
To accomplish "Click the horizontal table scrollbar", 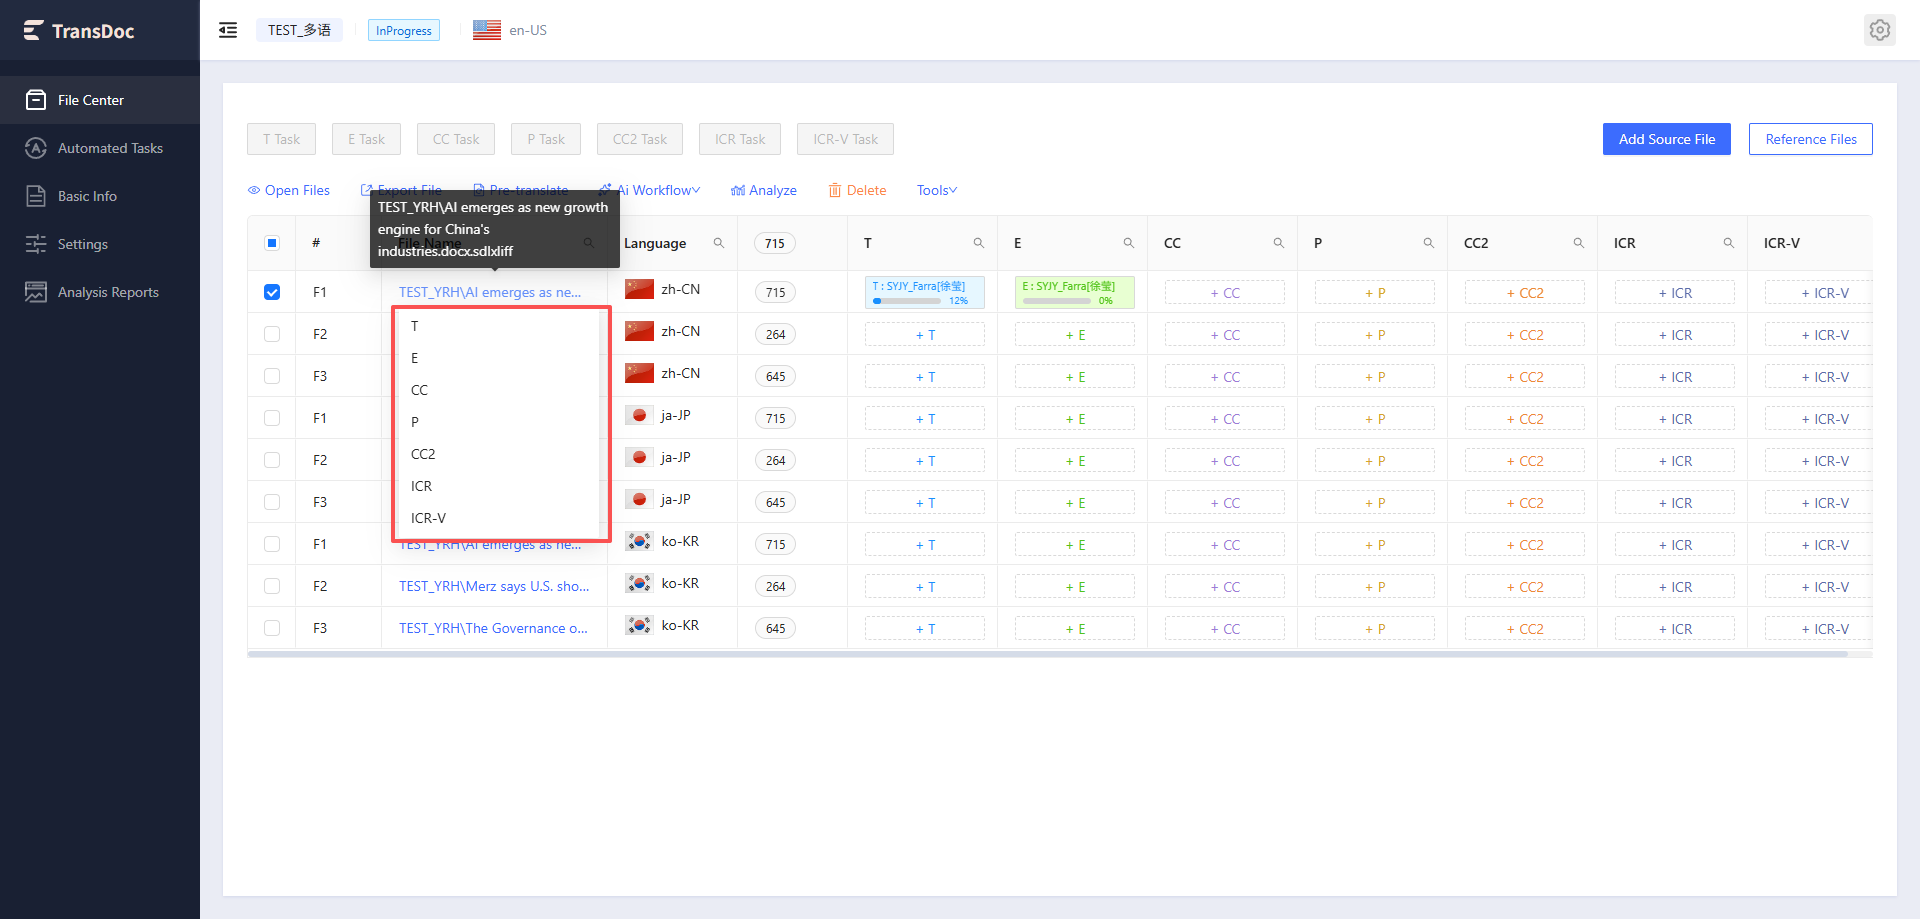I will [x=1046, y=654].
